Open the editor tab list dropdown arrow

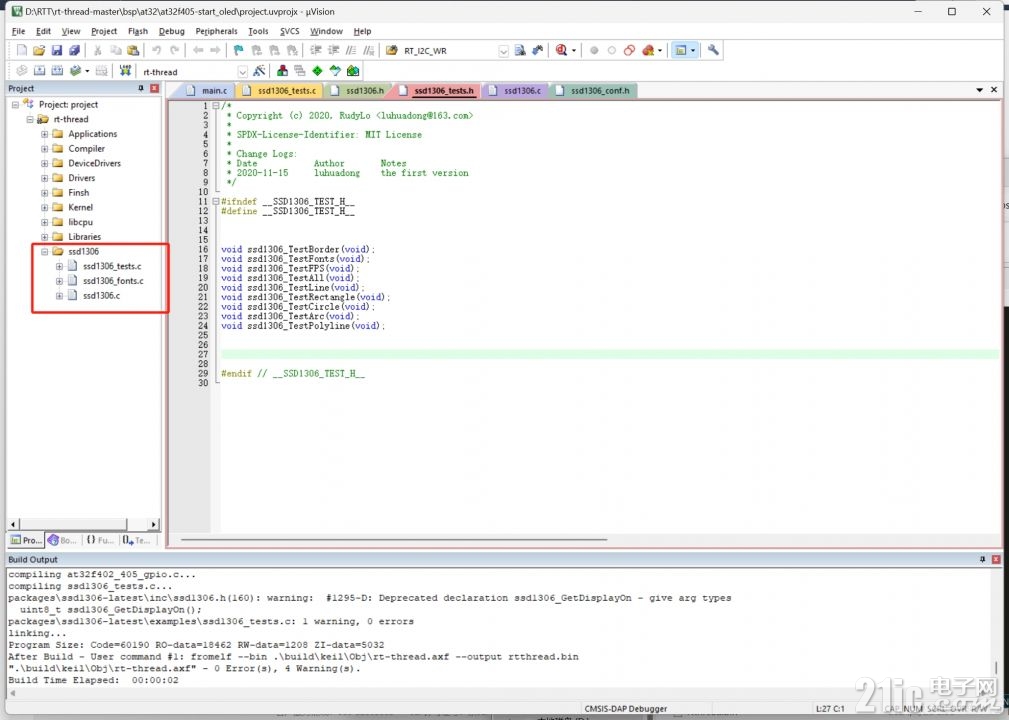click(979, 90)
